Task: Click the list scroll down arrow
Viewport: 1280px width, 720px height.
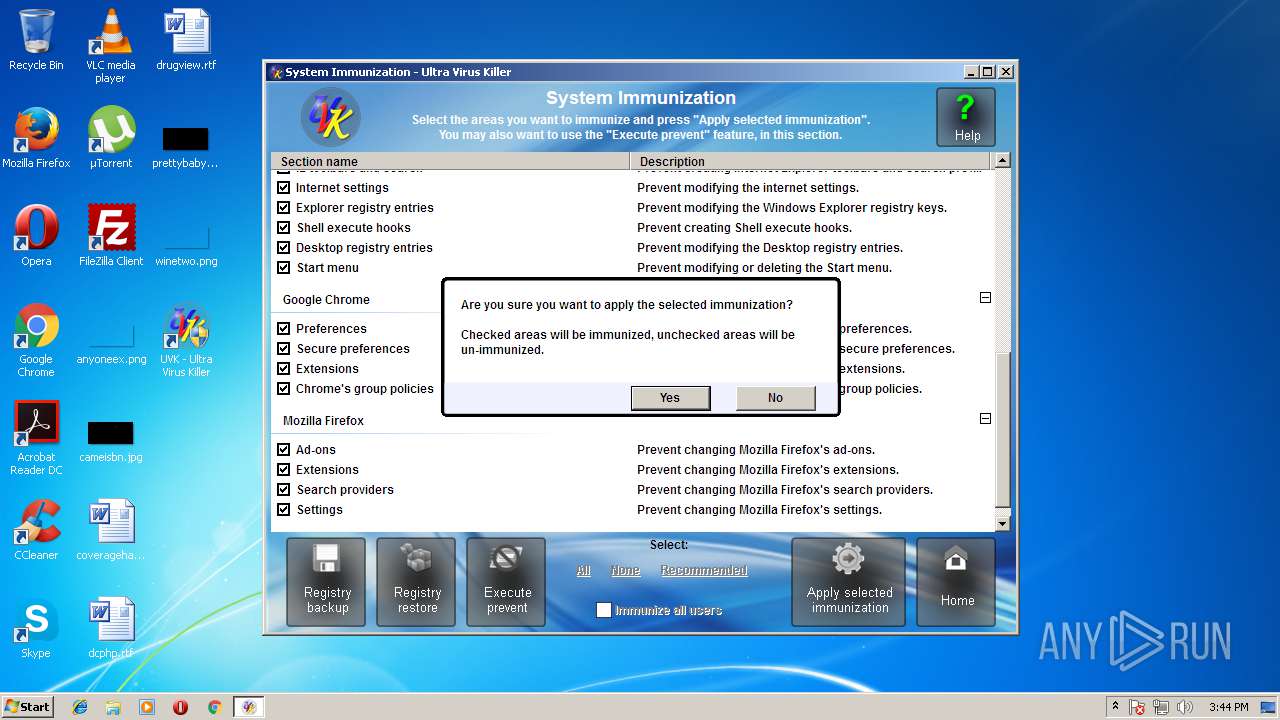Action: [1003, 523]
